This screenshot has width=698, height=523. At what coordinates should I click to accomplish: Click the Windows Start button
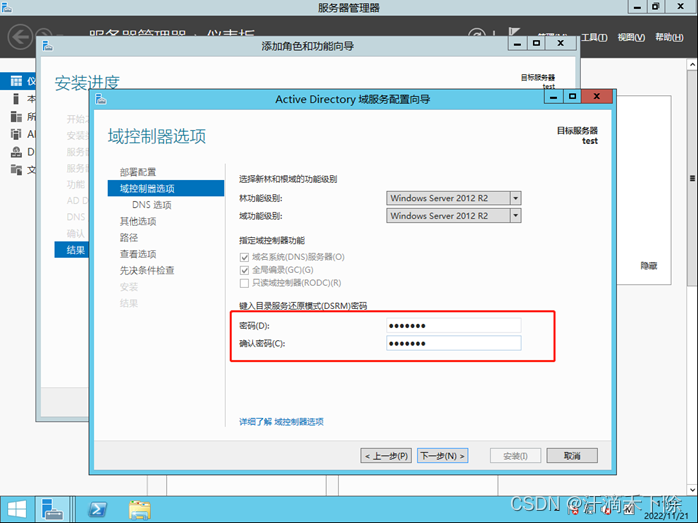click(x=17, y=509)
